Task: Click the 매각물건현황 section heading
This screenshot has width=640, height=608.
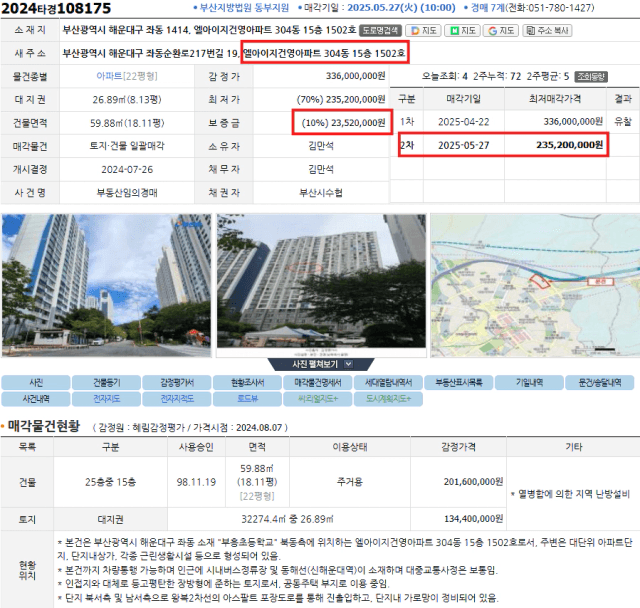Action: 44,426
